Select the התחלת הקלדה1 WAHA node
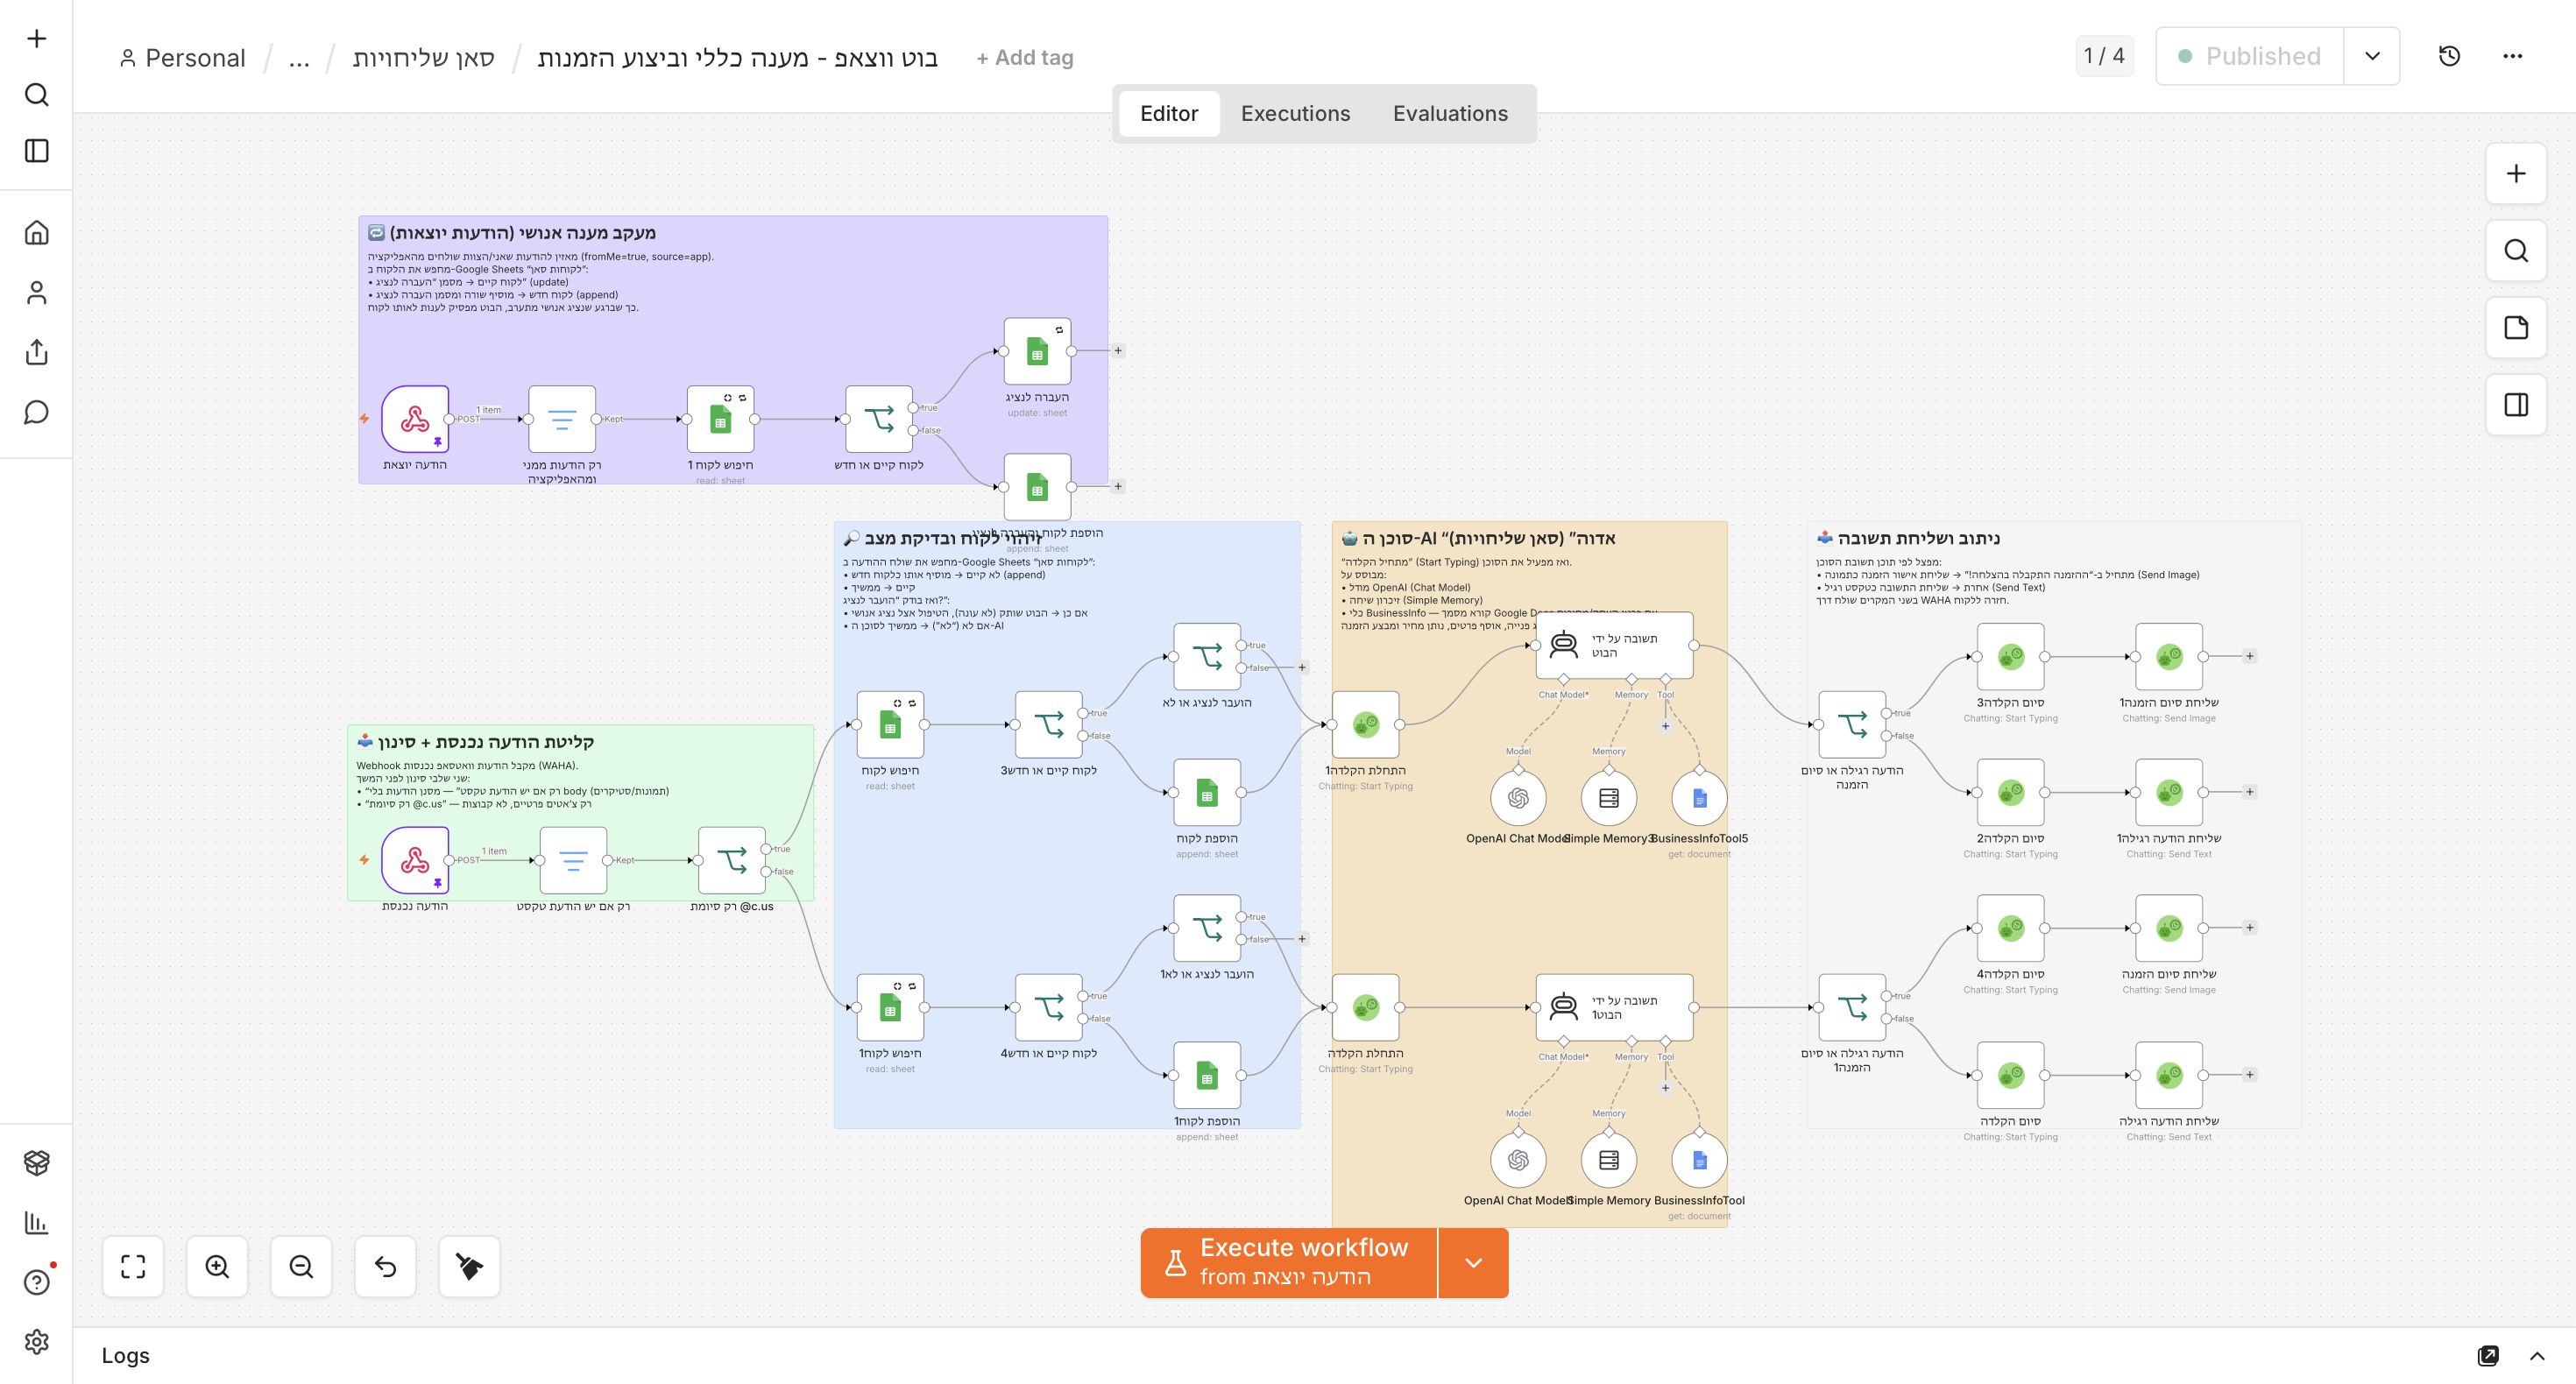This screenshot has height=1384, width=2576. coord(1366,724)
